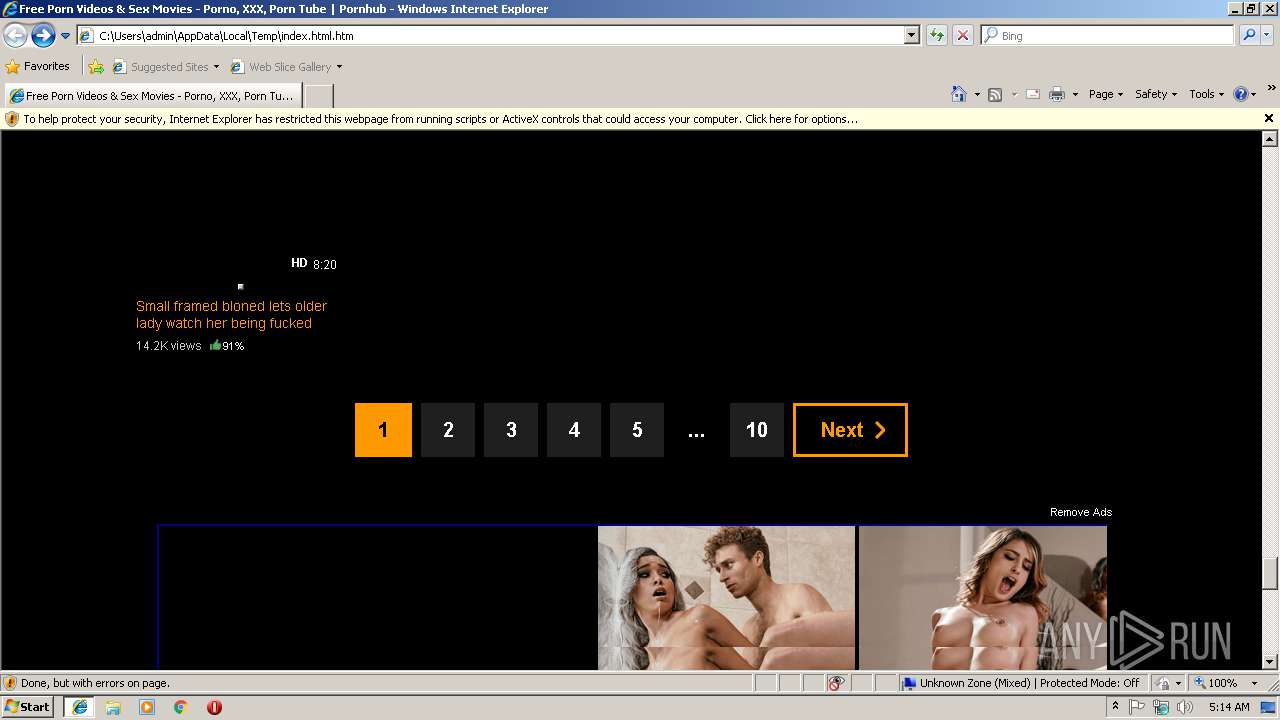
Task: Click the Stop loading X icon
Action: point(962,35)
